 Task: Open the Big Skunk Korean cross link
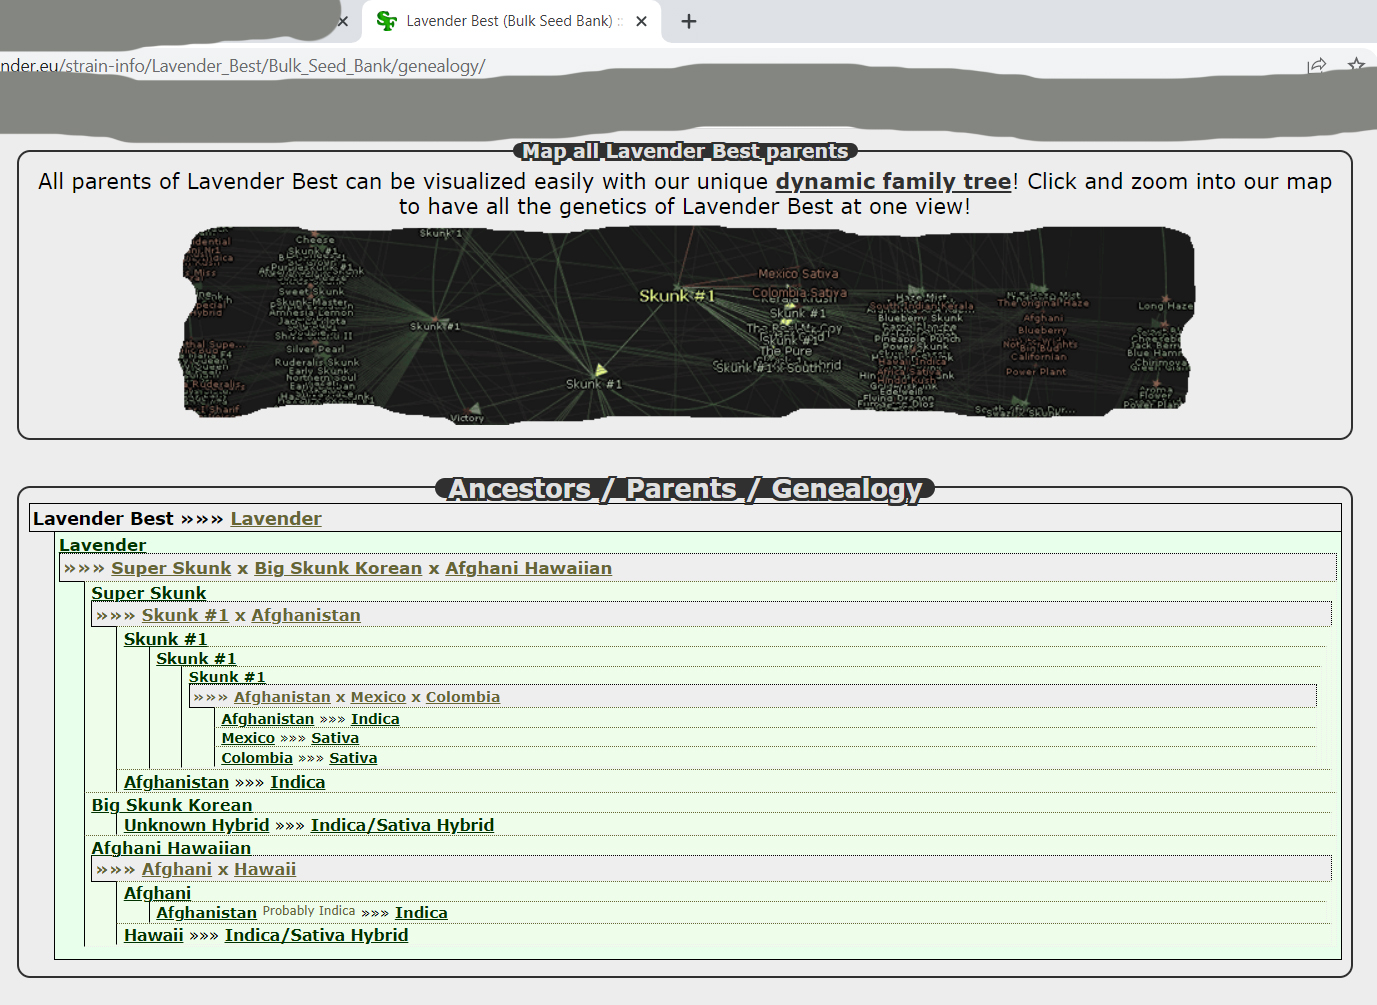(338, 568)
